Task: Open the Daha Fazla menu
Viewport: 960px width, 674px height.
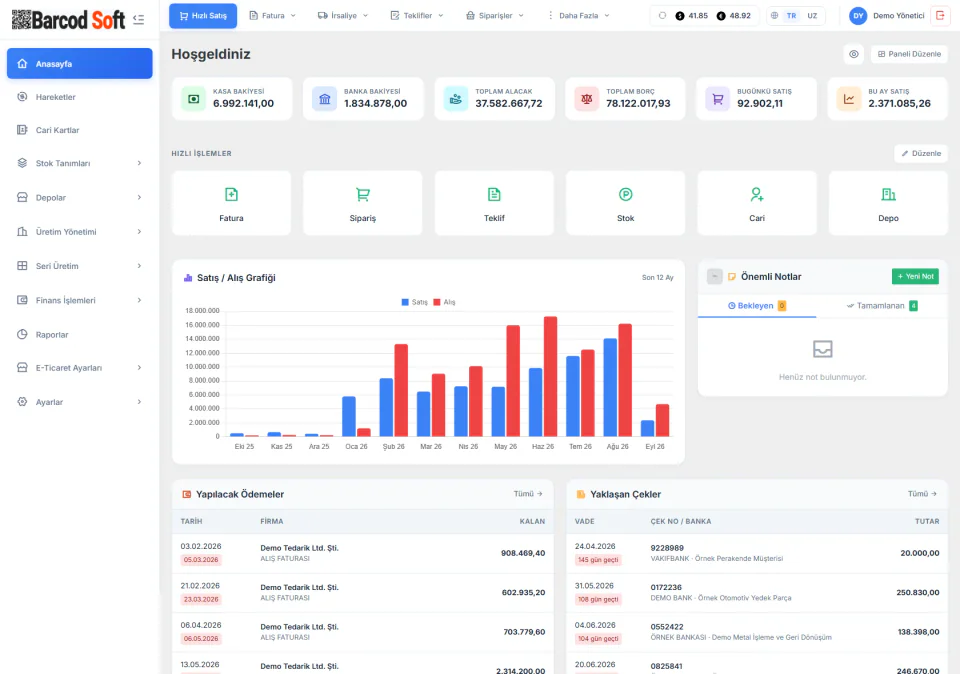Action: click(x=578, y=16)
